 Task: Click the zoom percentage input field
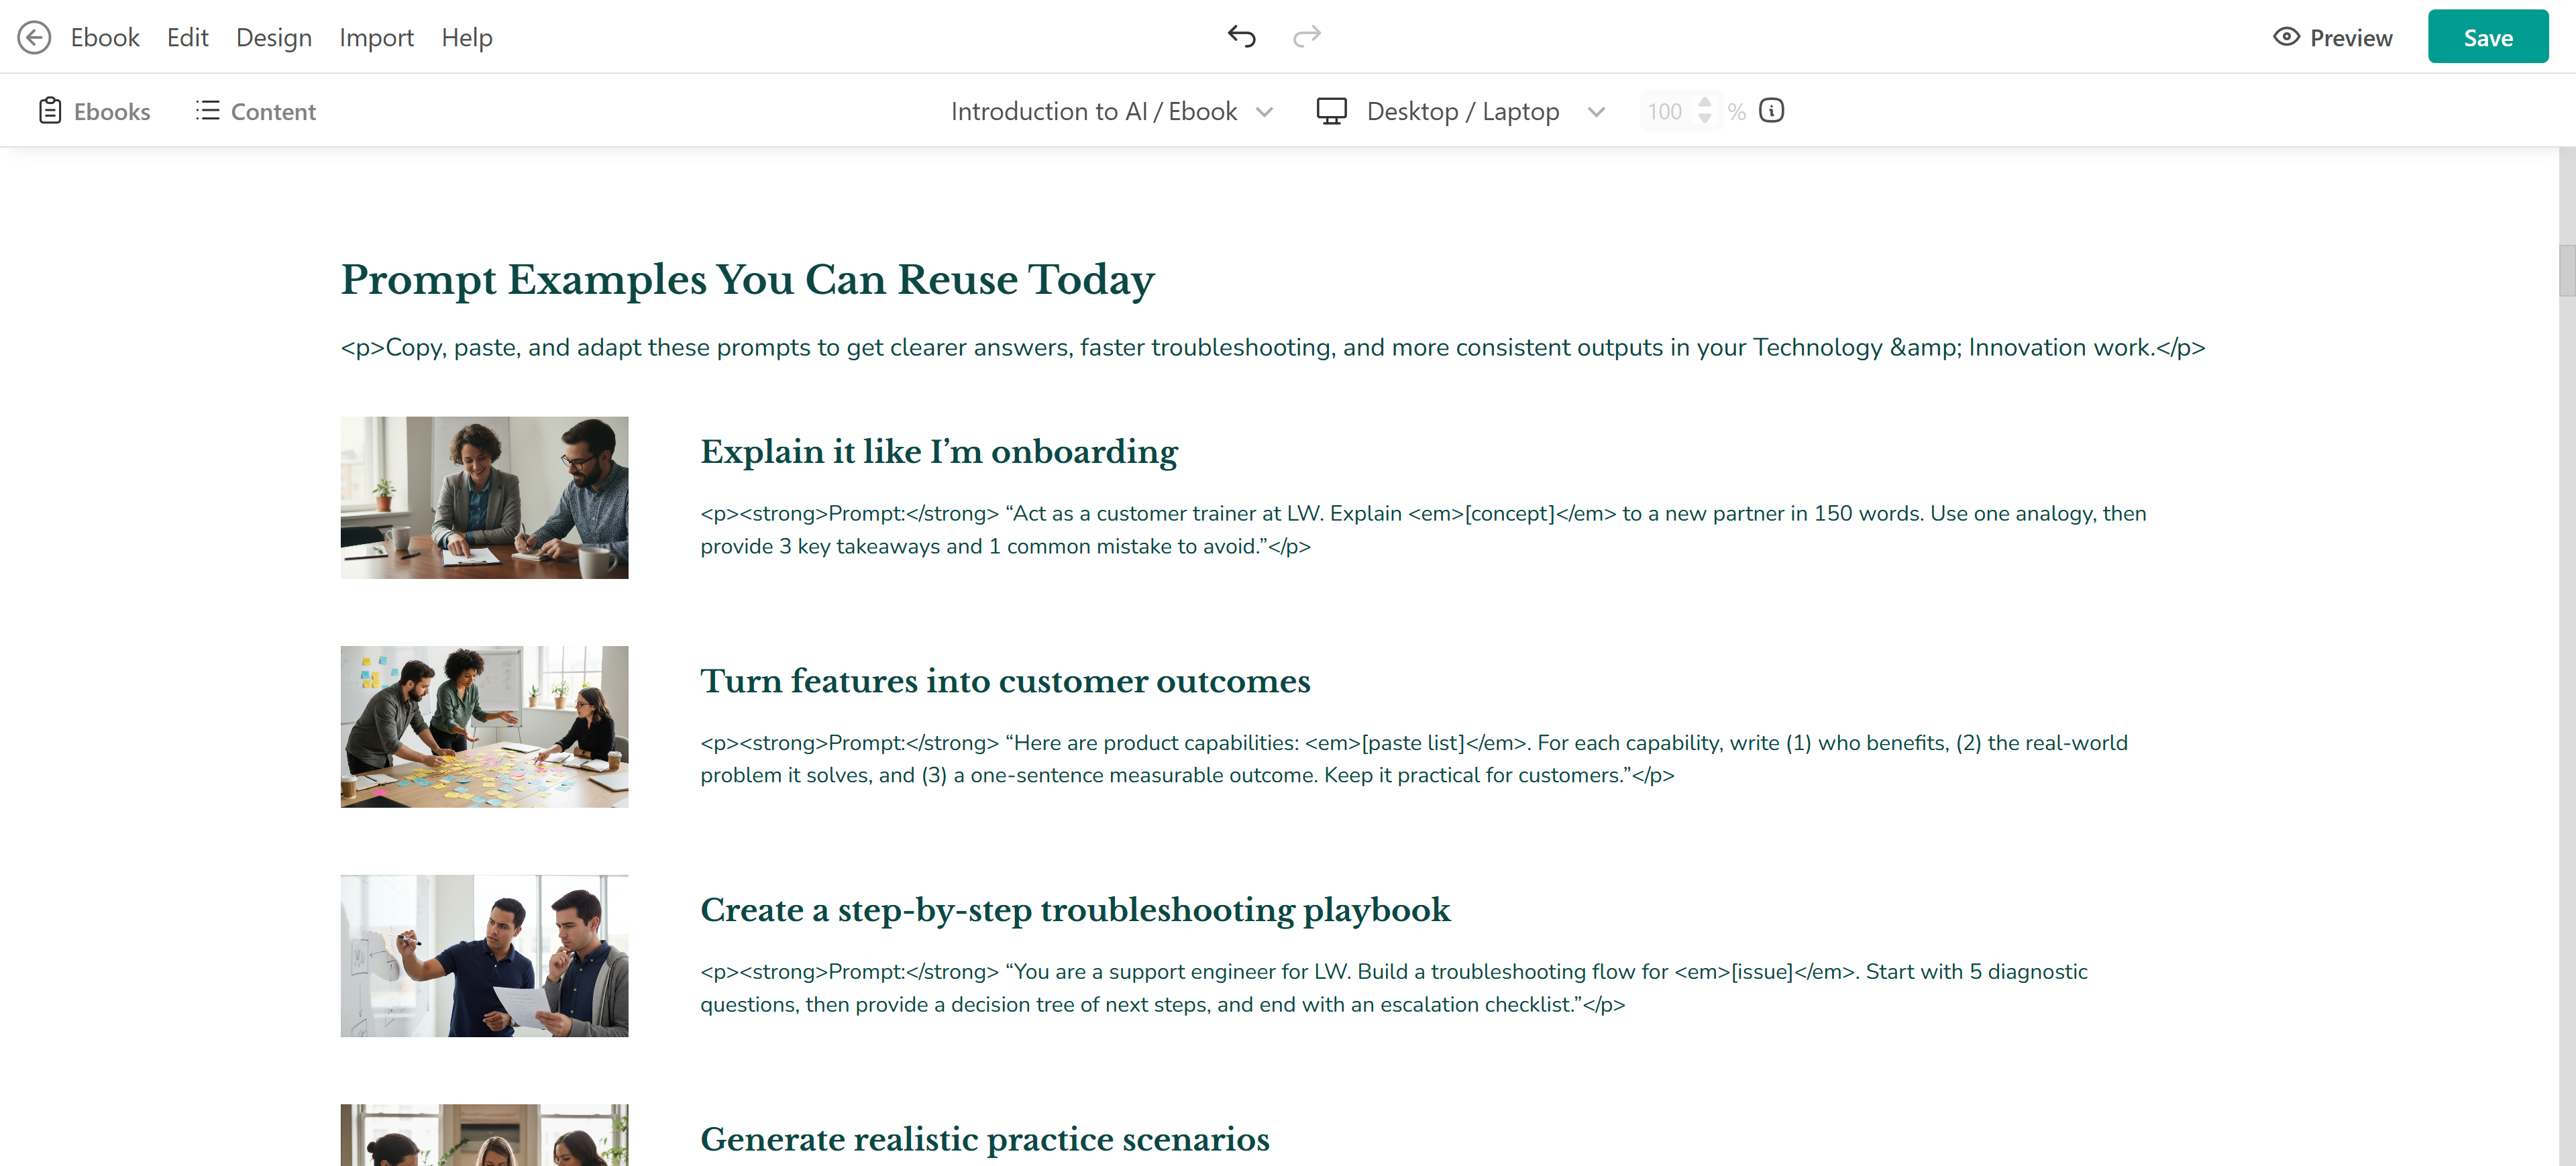[1665, 111]
